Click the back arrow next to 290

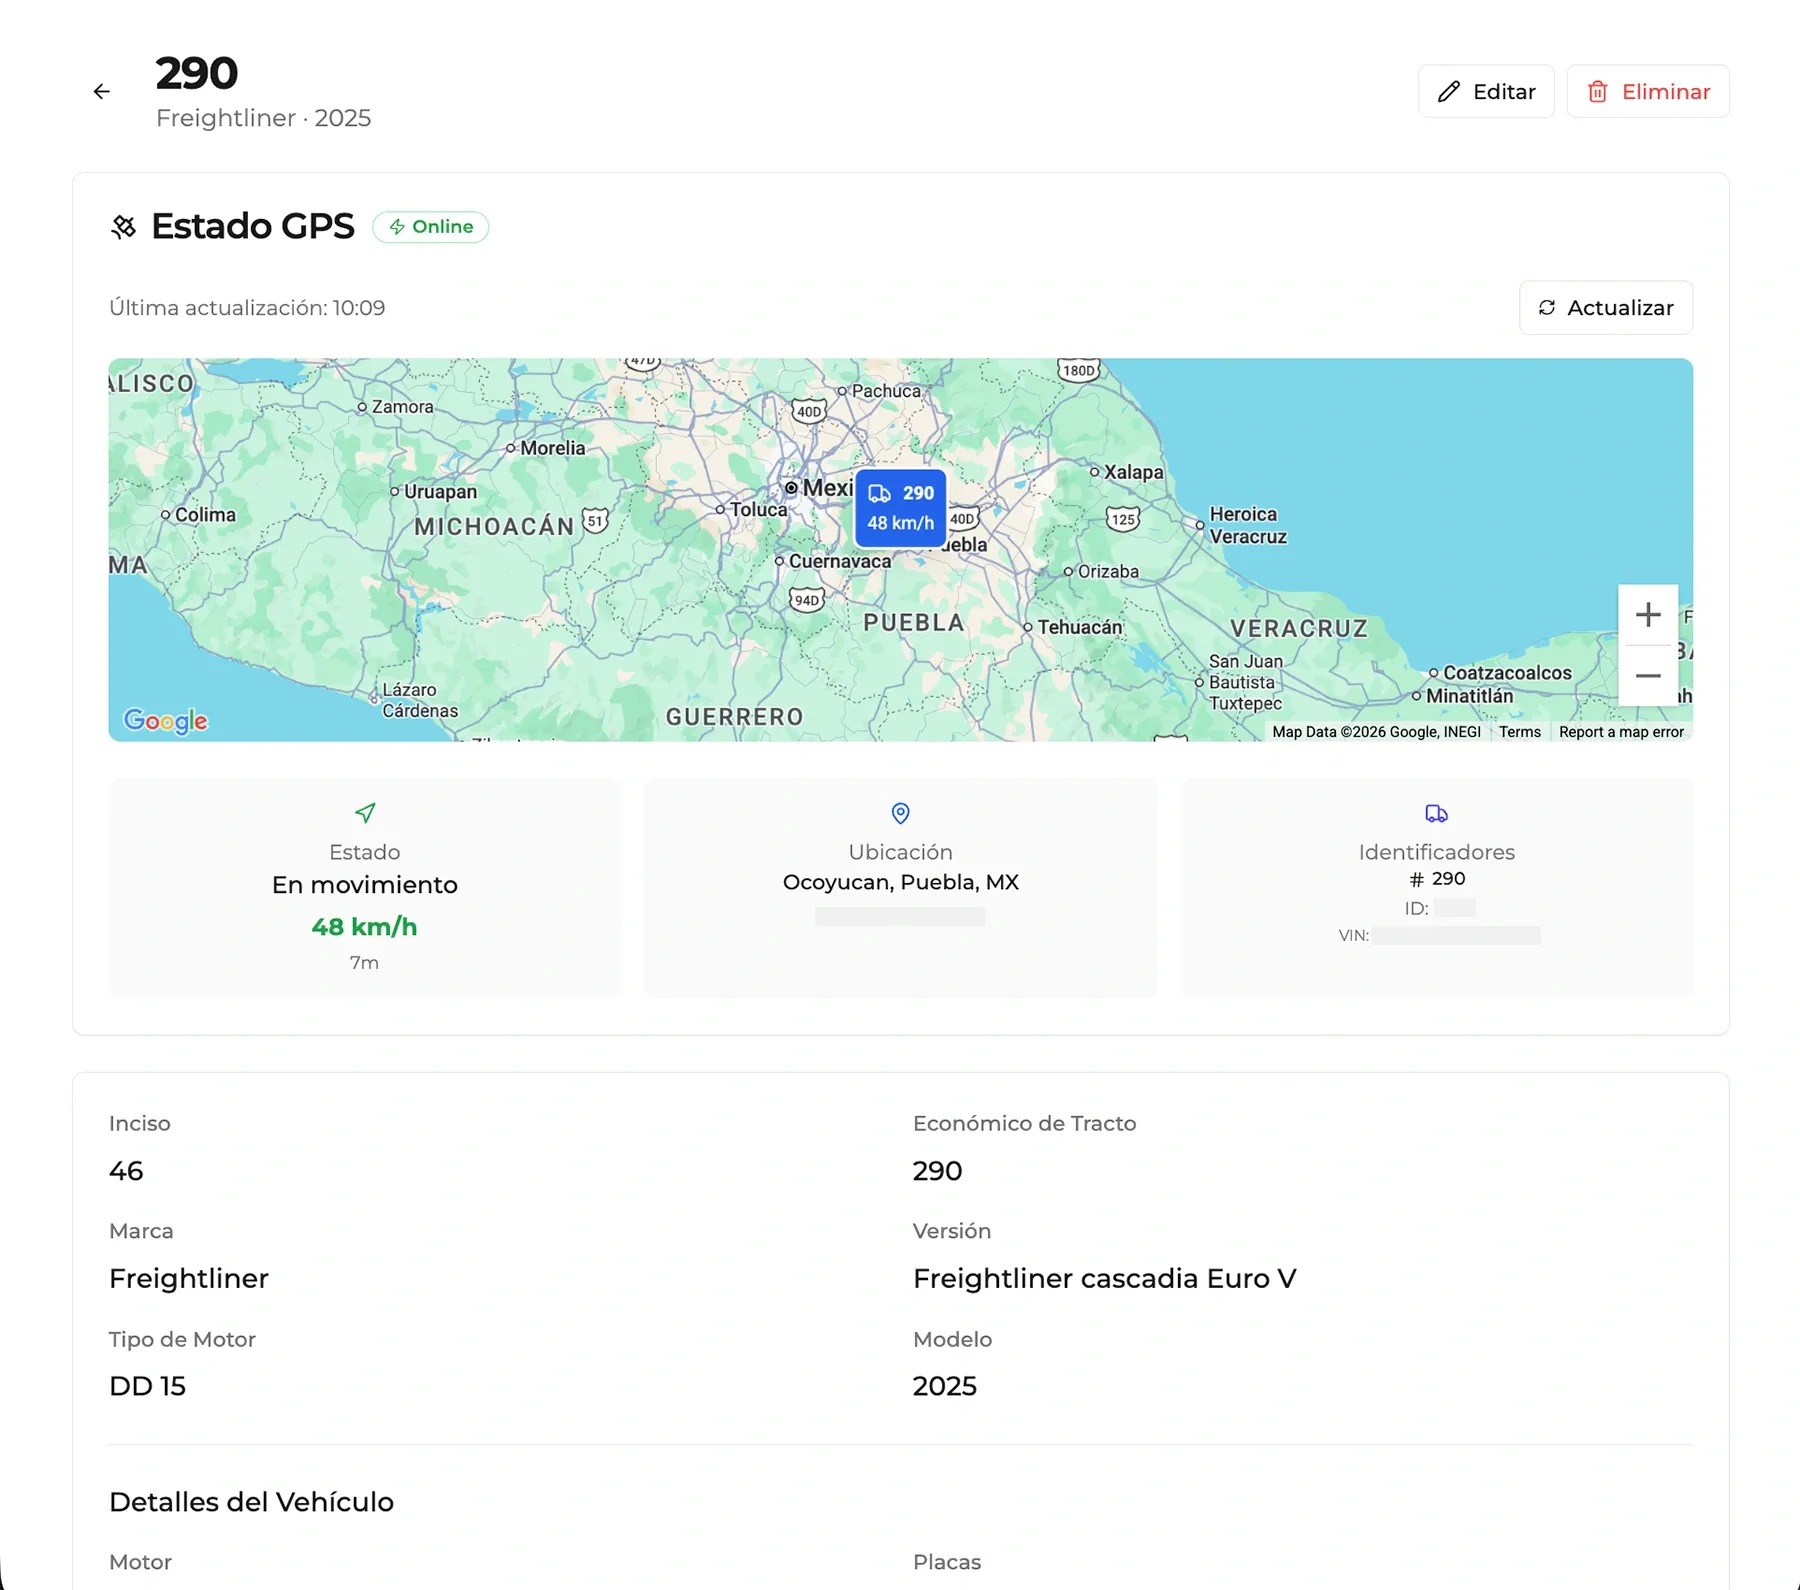[x=101, y=91]
